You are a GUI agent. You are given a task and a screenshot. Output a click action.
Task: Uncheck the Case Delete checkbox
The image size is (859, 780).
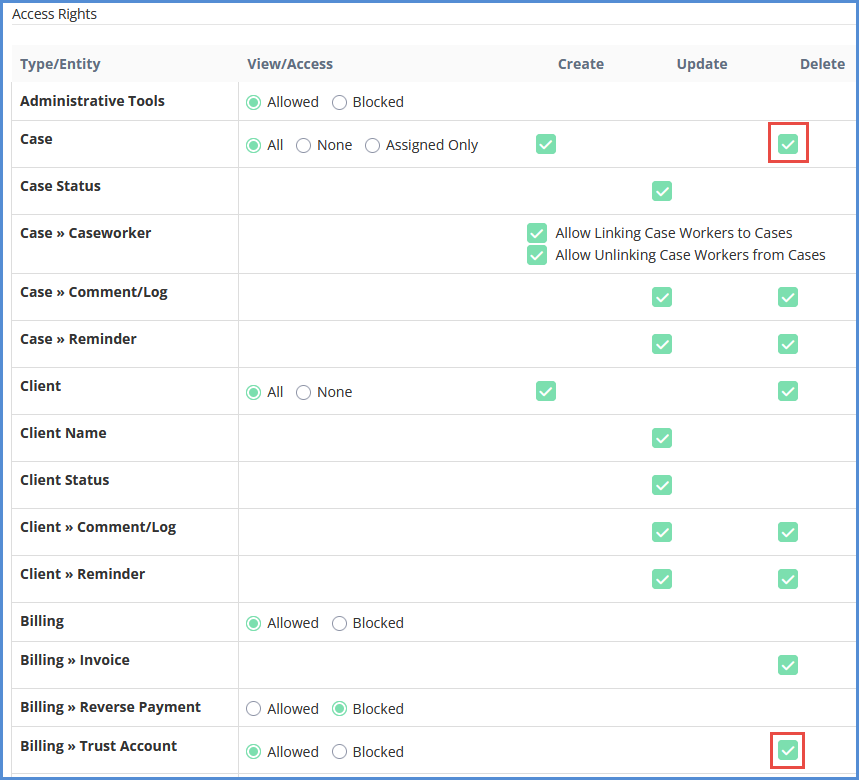pyautogui.click(x=788, y=144)
